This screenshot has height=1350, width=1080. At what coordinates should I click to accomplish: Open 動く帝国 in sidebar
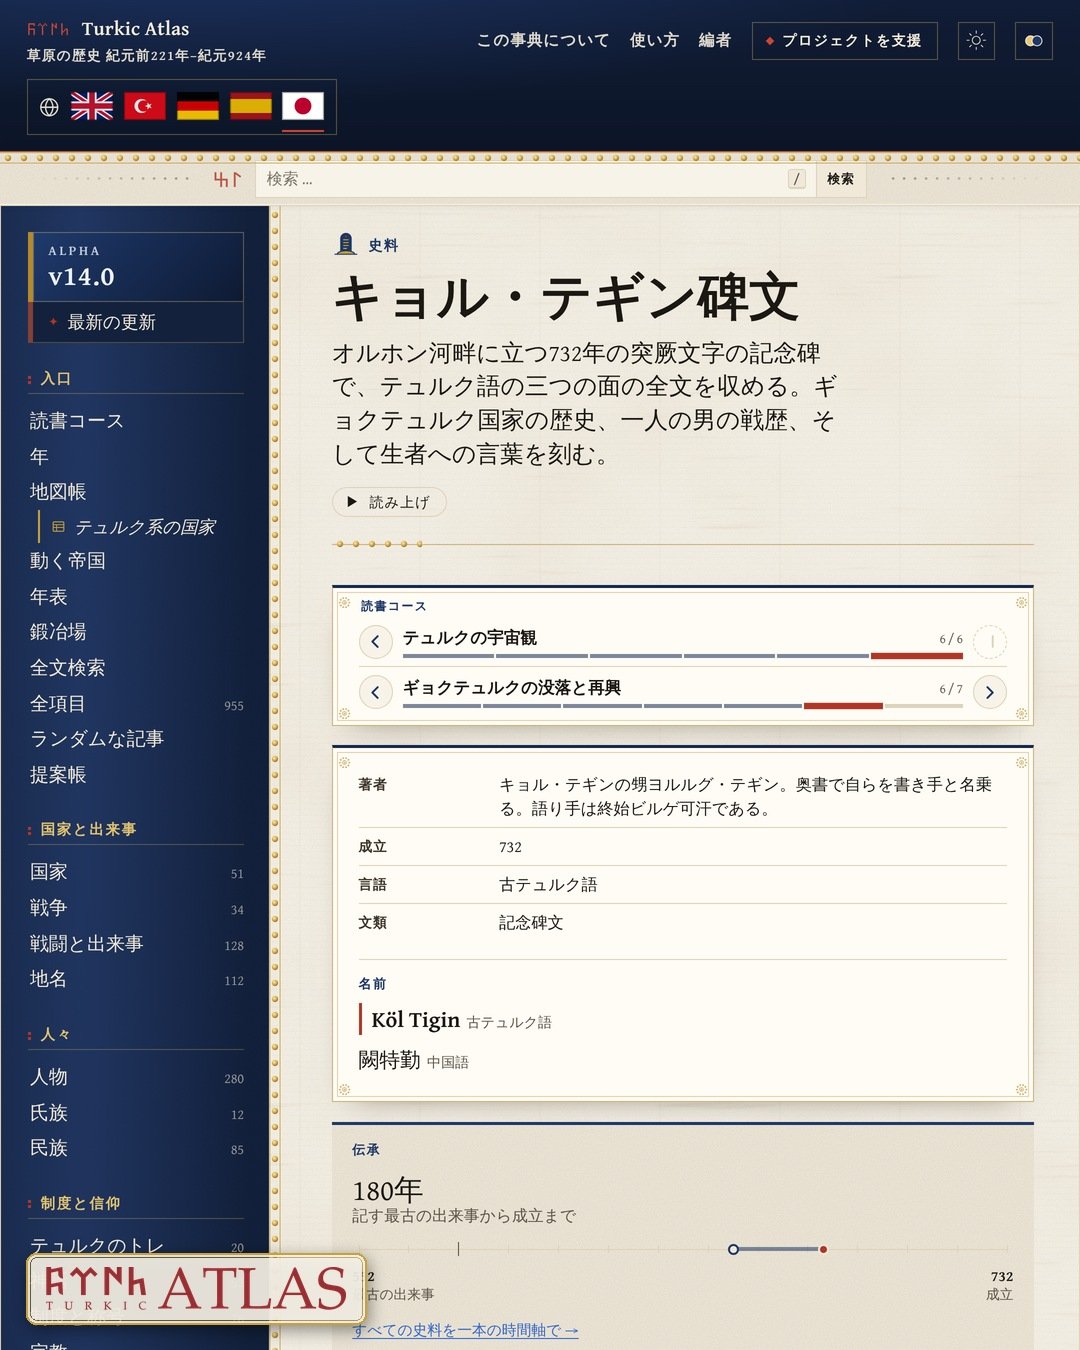pos(68,561)
